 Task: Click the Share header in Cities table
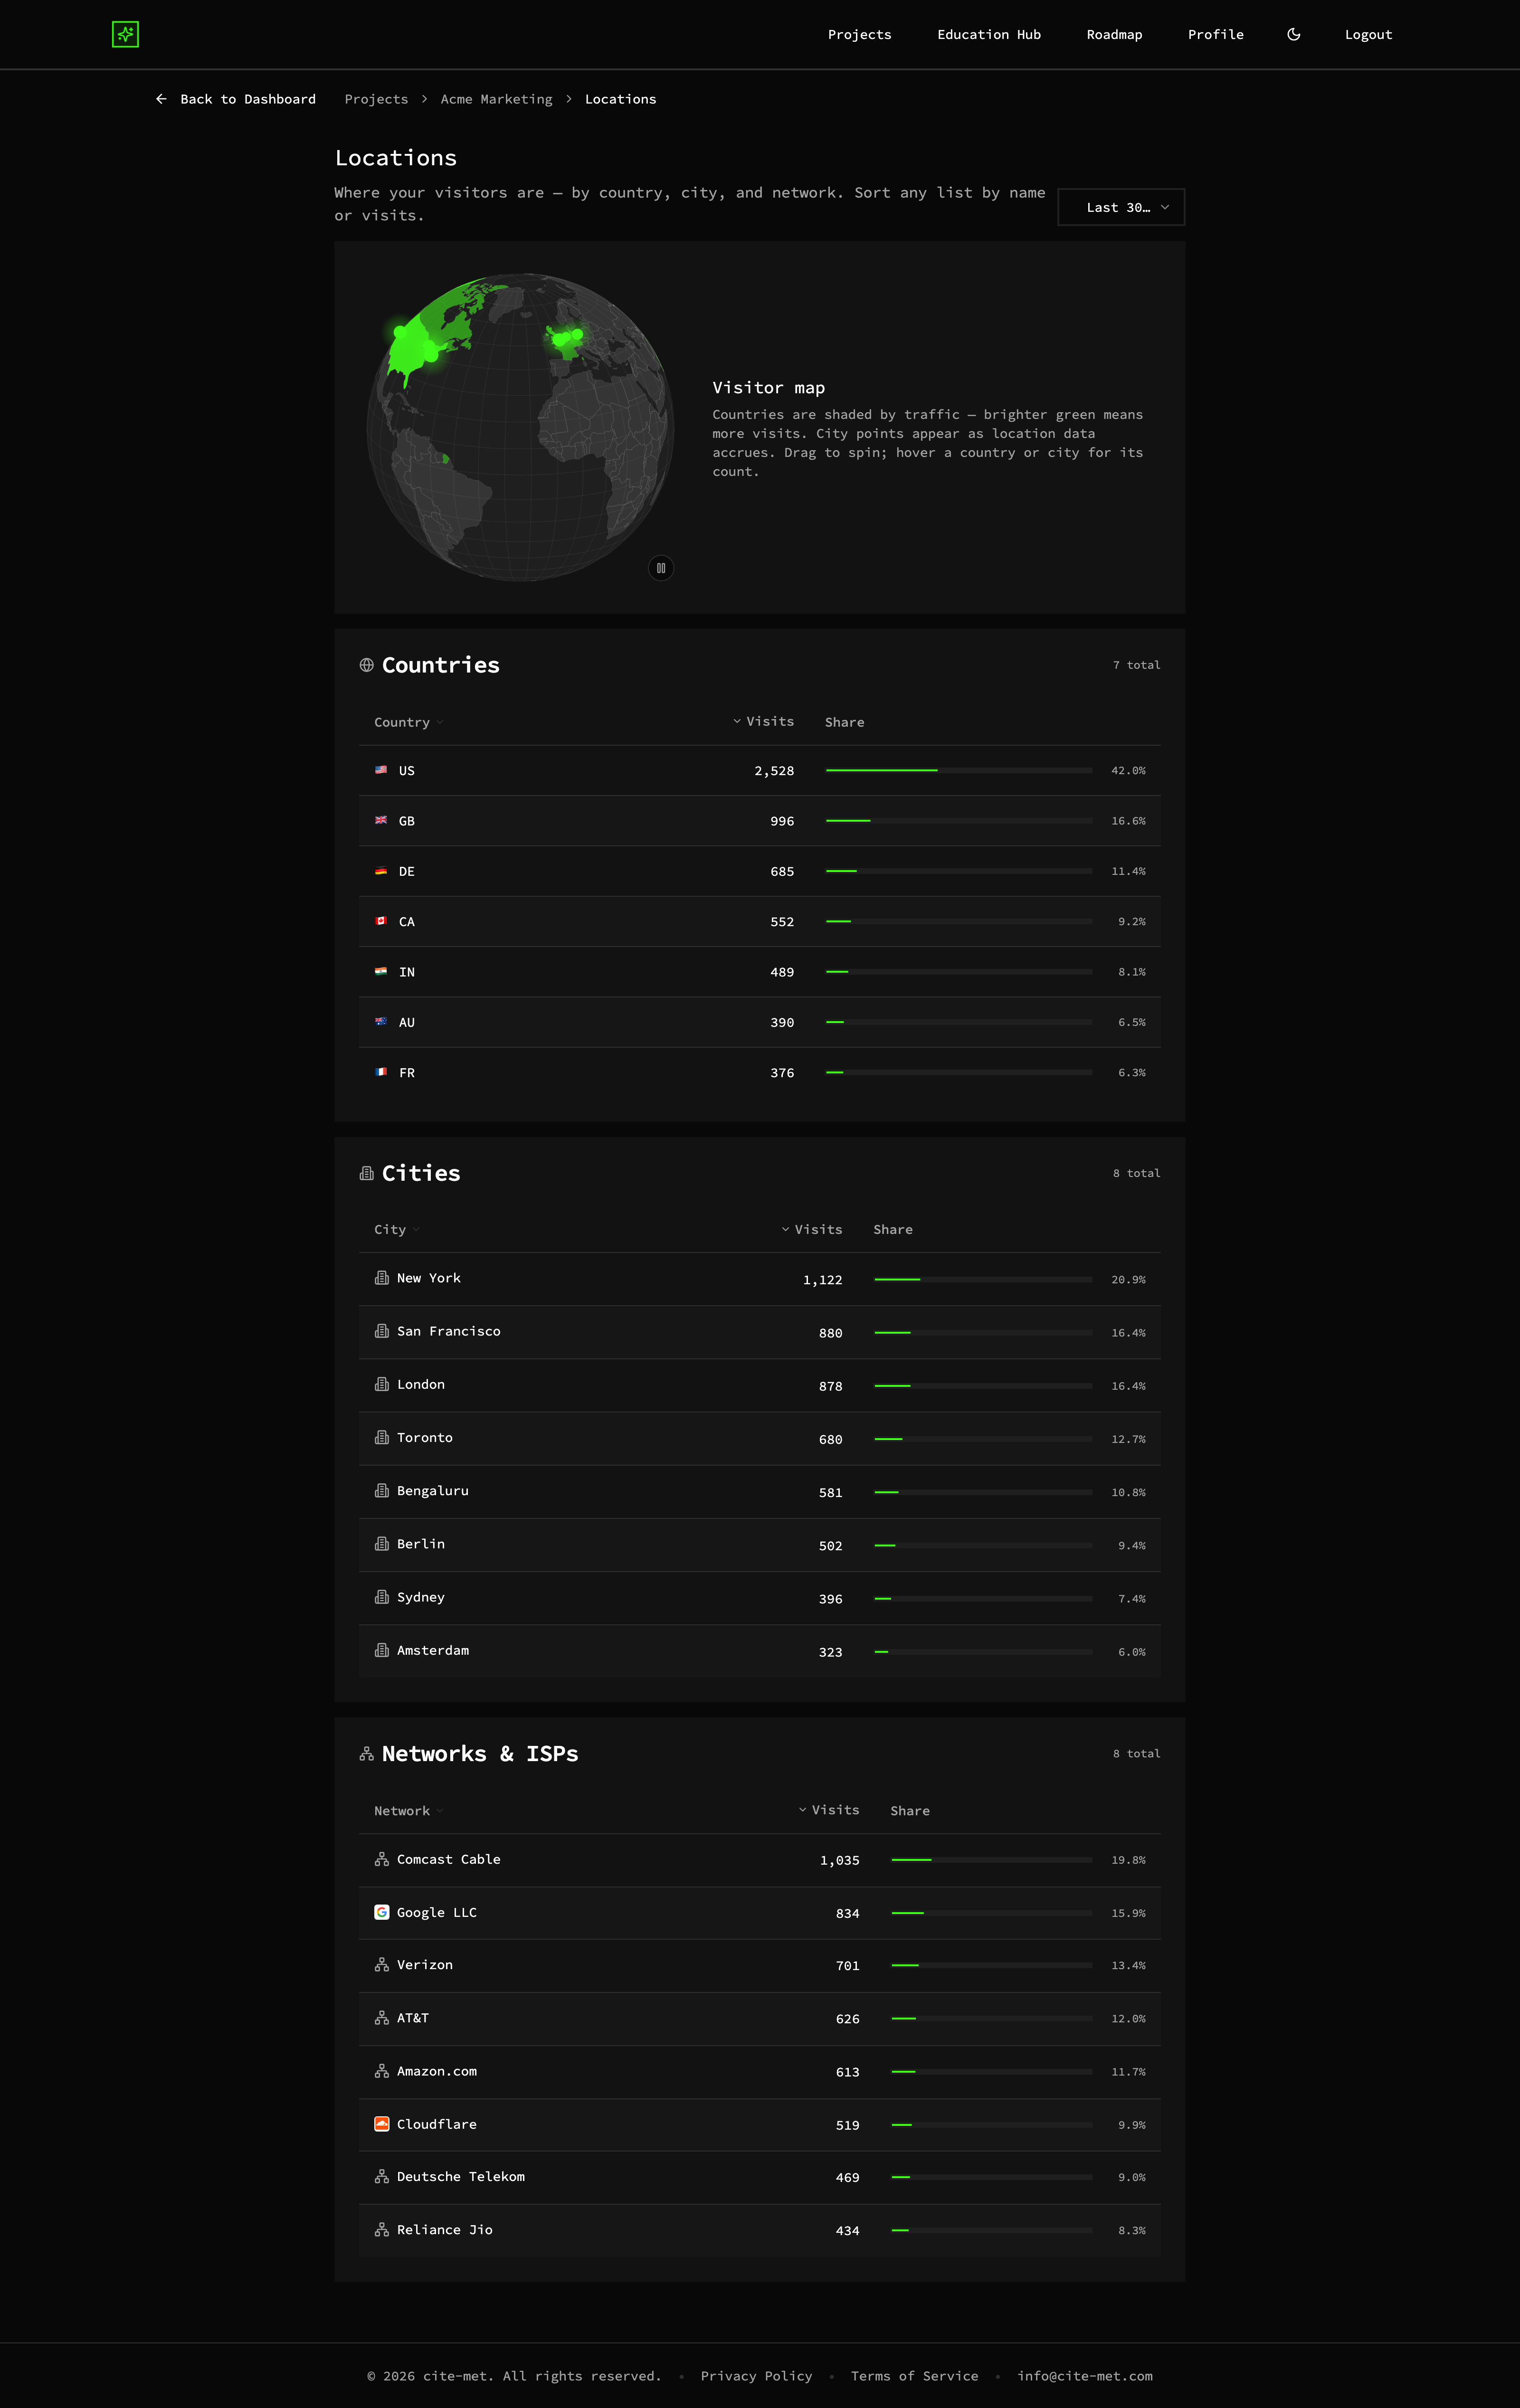(893, 1230)
